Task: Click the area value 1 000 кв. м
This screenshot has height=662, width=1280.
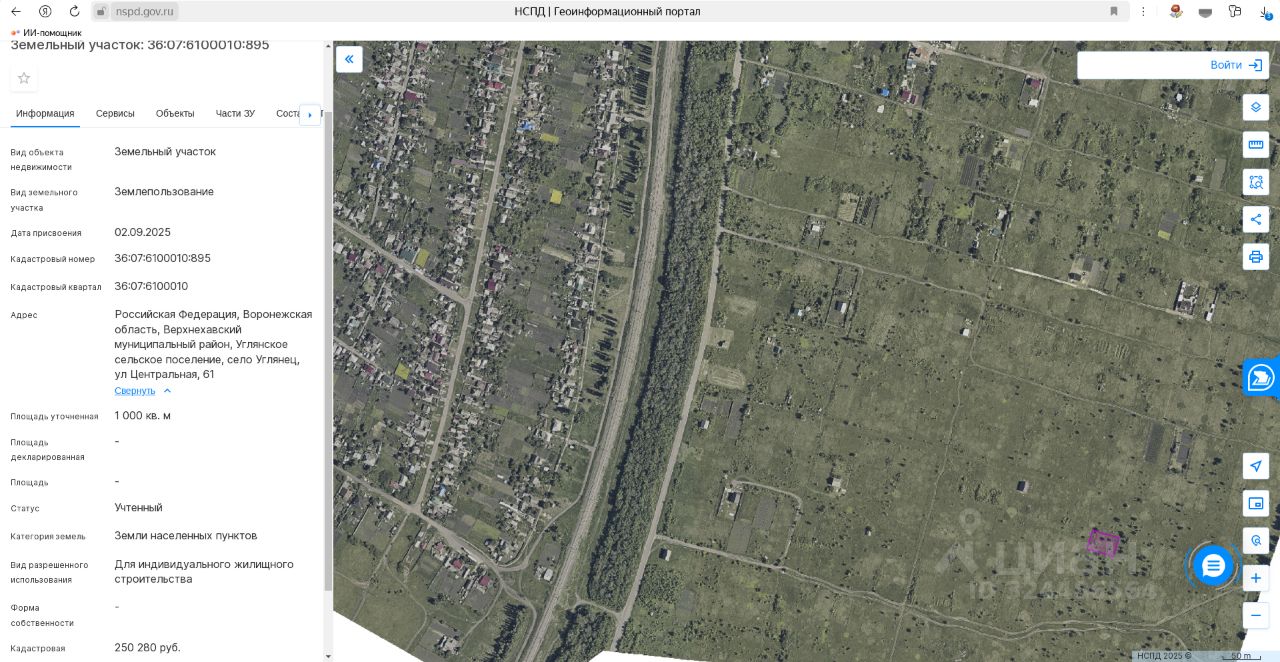Action: click(142, 416)
